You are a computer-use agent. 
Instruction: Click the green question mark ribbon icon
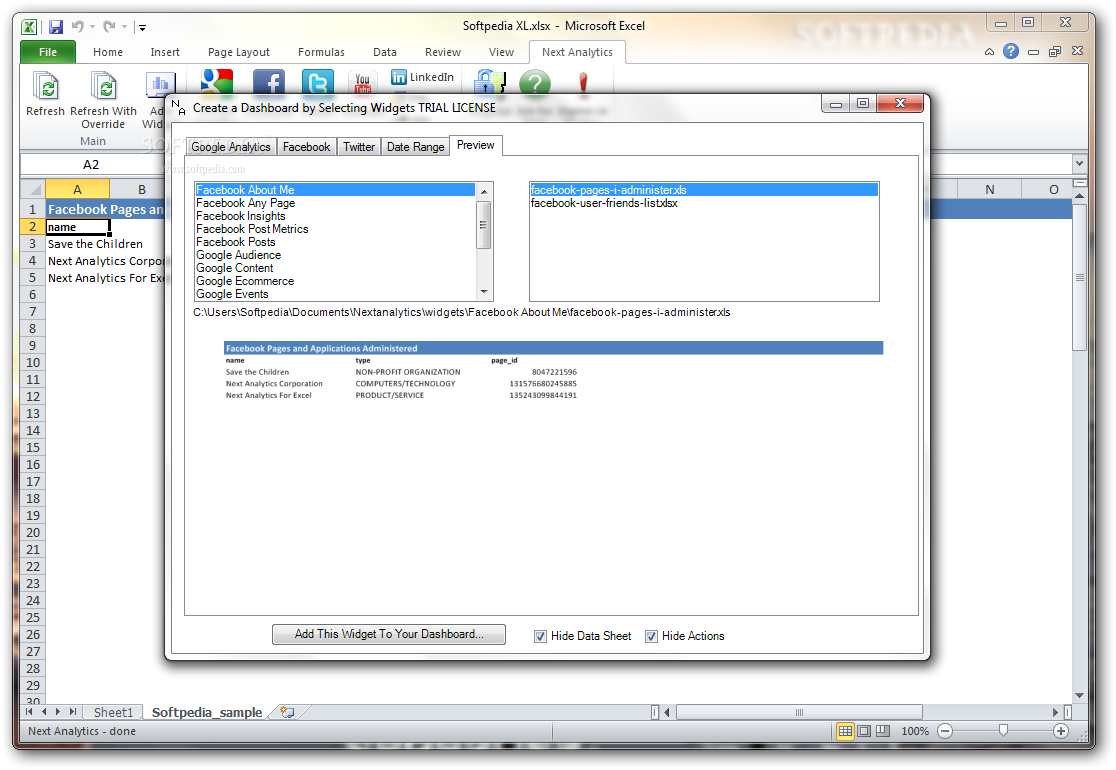tap(535, 83)
